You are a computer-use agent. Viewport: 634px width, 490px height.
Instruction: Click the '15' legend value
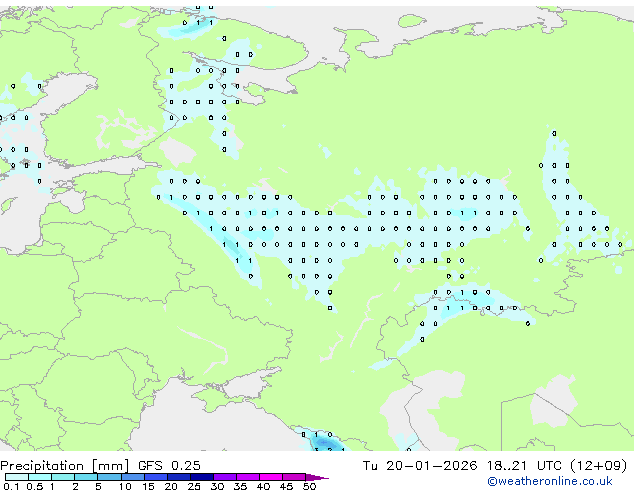coord(148,486)
